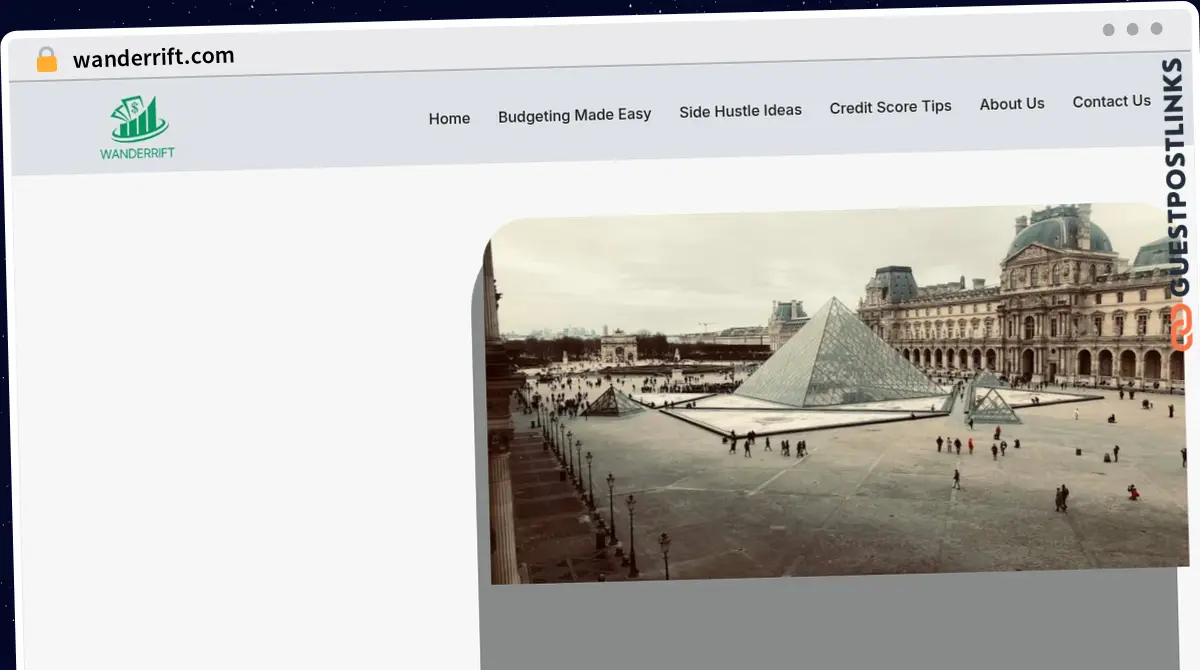Click the leftmost gray window dot
The width and height of the screenshot is (1200, 670).
click(x=1108, y=30)
